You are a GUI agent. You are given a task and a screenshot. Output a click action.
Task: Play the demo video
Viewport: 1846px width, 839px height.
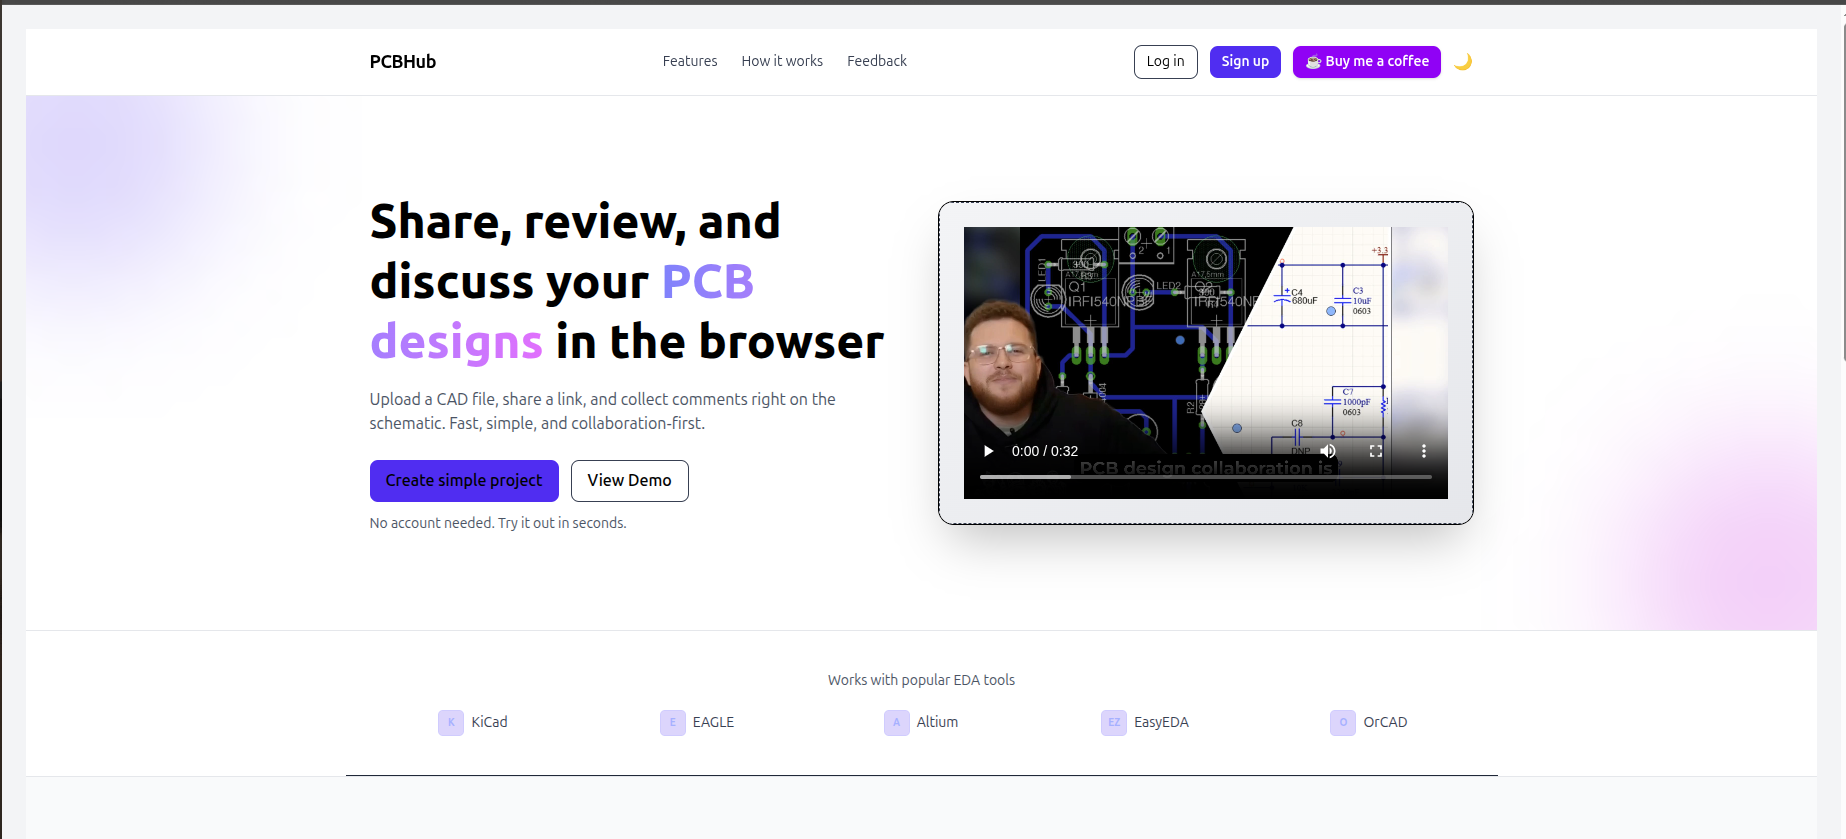(x=989, y=451)
